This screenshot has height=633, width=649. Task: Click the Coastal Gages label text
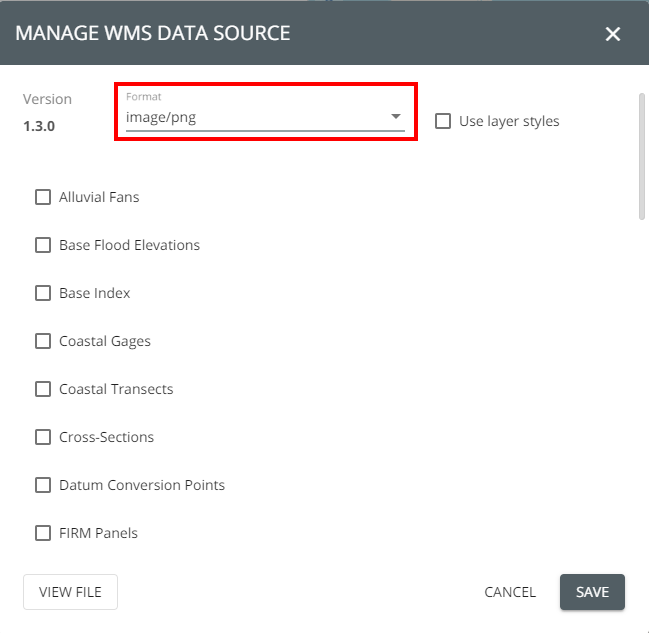pos(105,342)
